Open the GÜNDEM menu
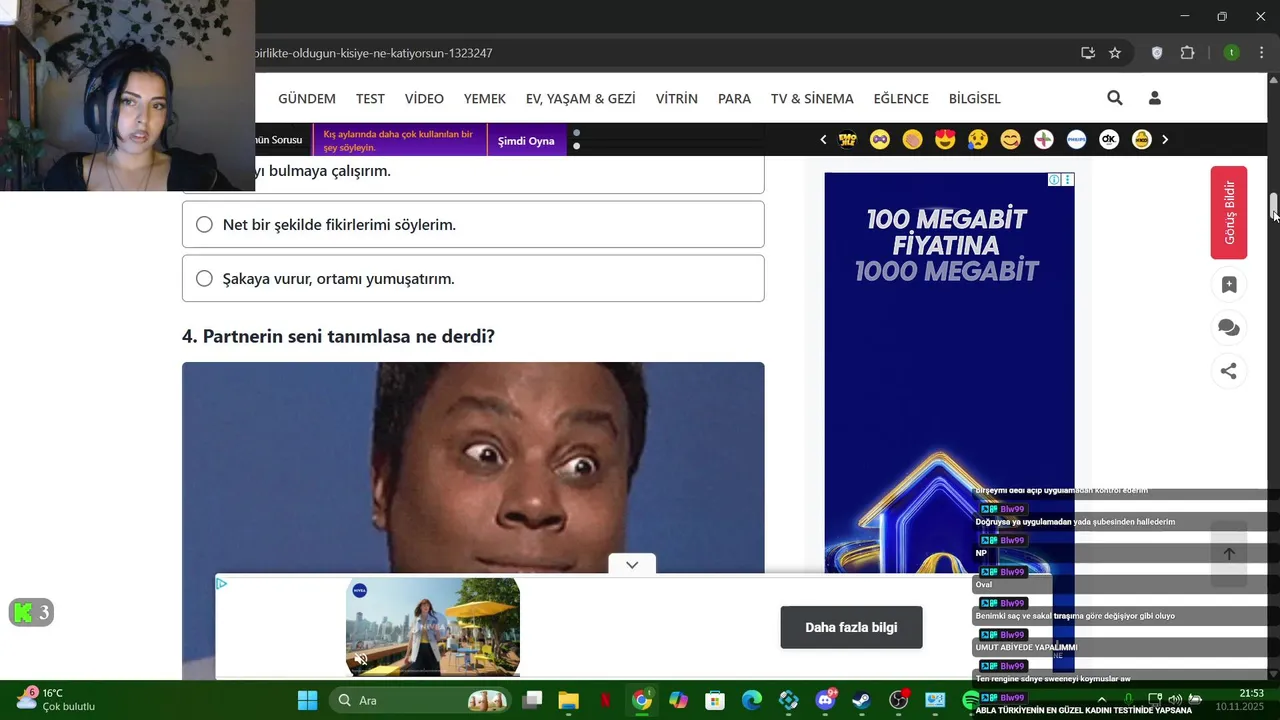This screenshot has width=1280, height=720. (307, 98)
